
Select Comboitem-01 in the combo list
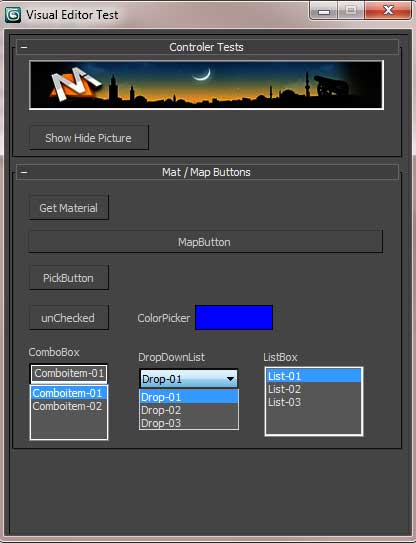[69, 393]
